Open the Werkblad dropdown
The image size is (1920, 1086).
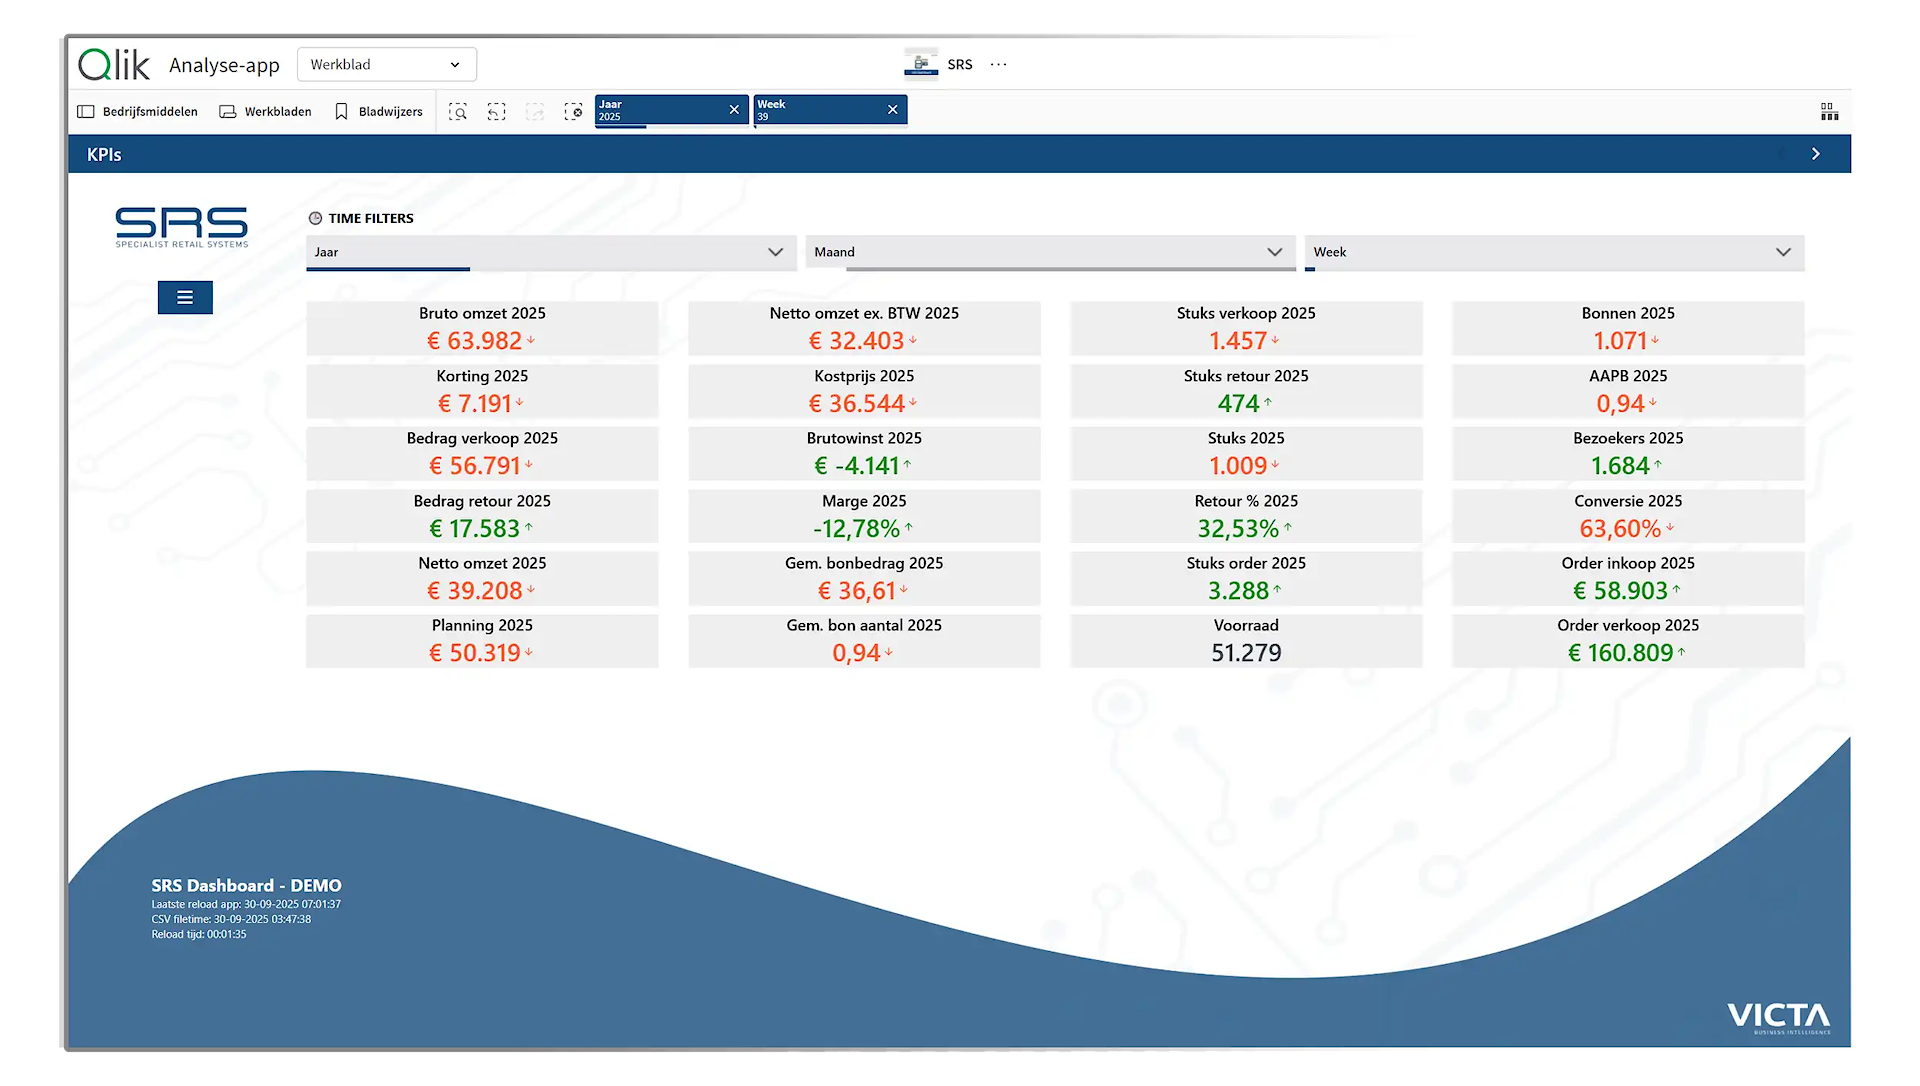386,64
